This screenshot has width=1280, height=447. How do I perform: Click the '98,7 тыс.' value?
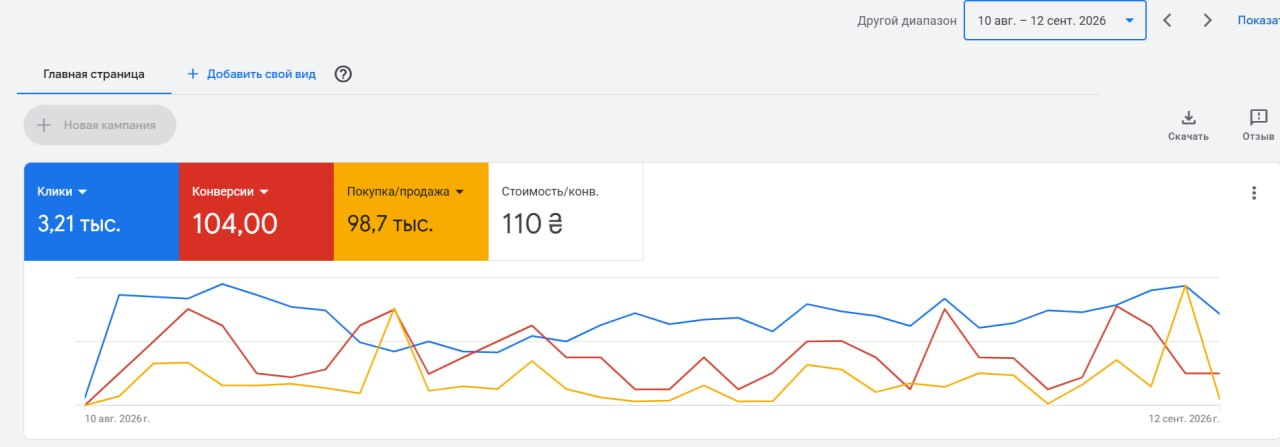pyautogui.click(x=390, y=224)
